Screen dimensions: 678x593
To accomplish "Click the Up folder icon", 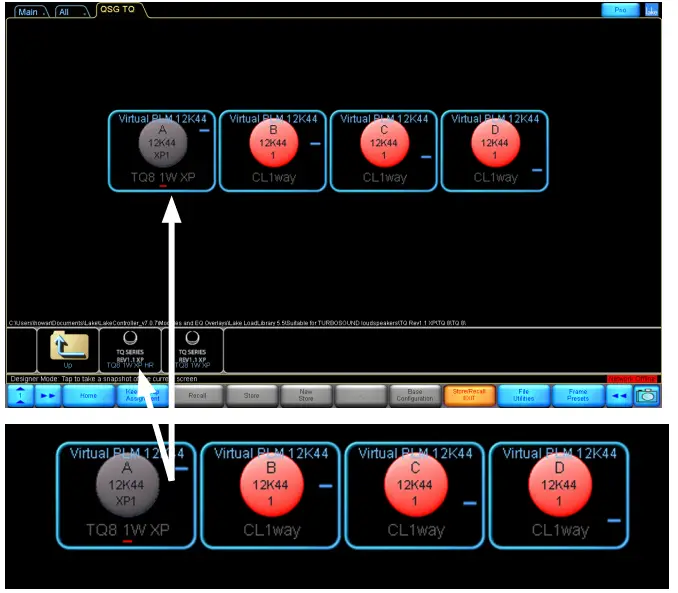I will coord(69,351).
